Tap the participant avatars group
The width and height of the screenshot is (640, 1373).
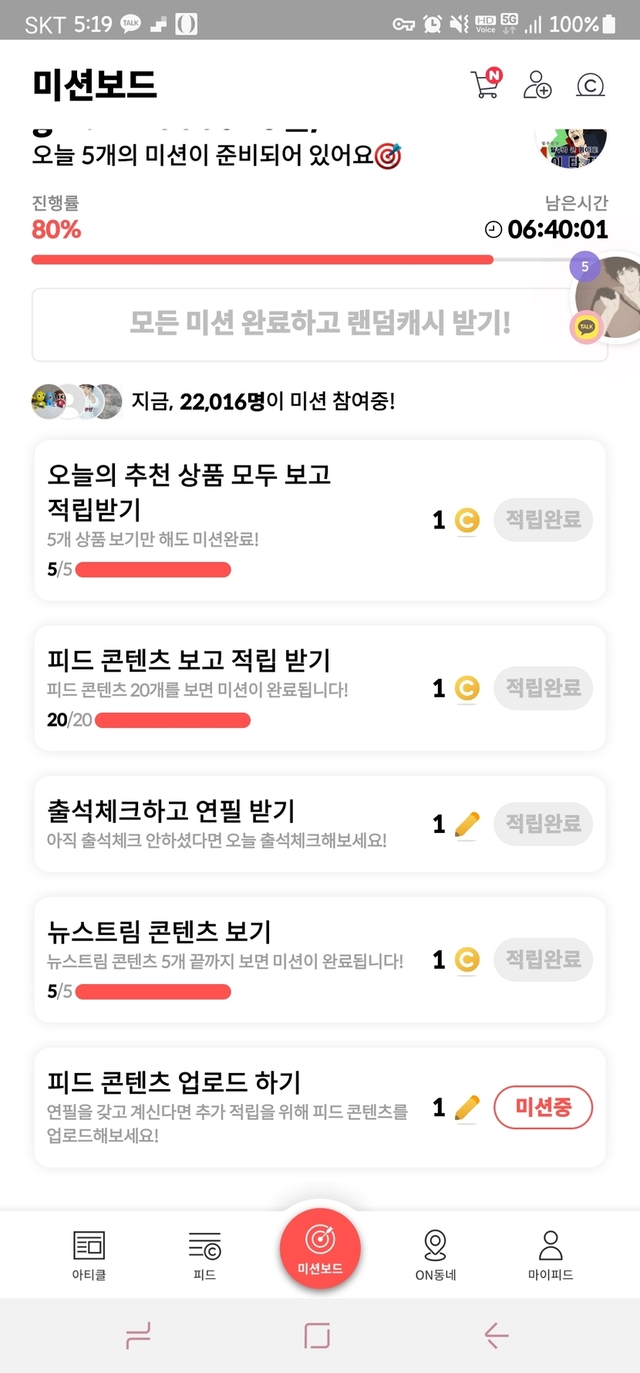point(76,402)
